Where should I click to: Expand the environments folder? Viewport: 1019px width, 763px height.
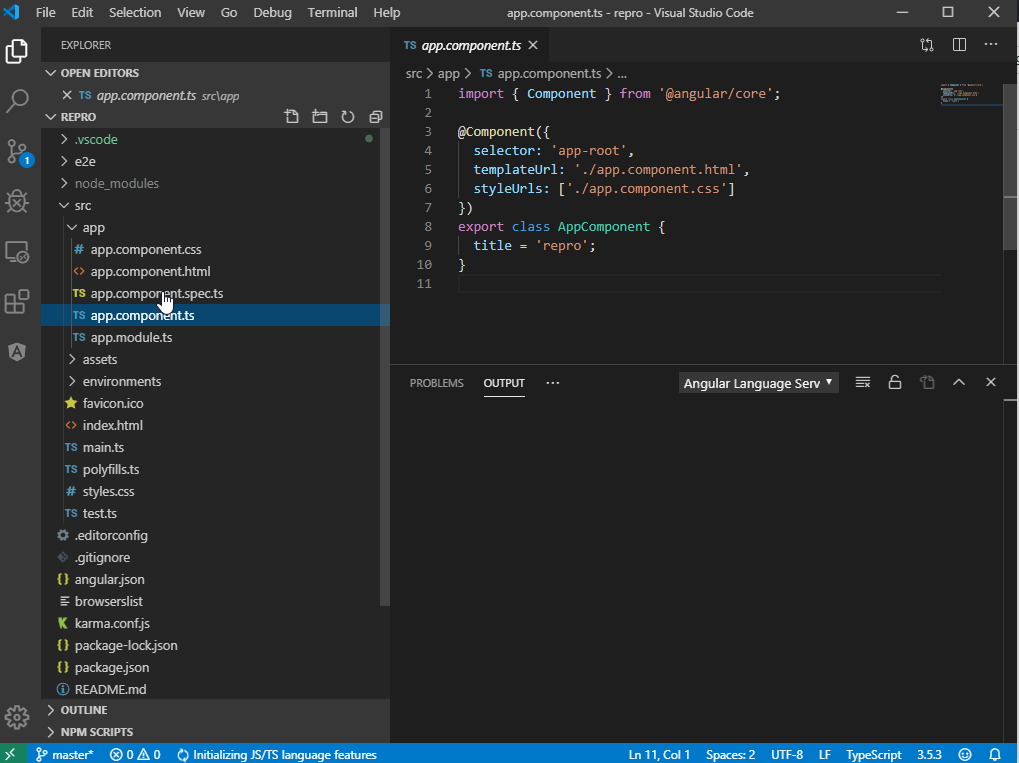pos(122,382)
